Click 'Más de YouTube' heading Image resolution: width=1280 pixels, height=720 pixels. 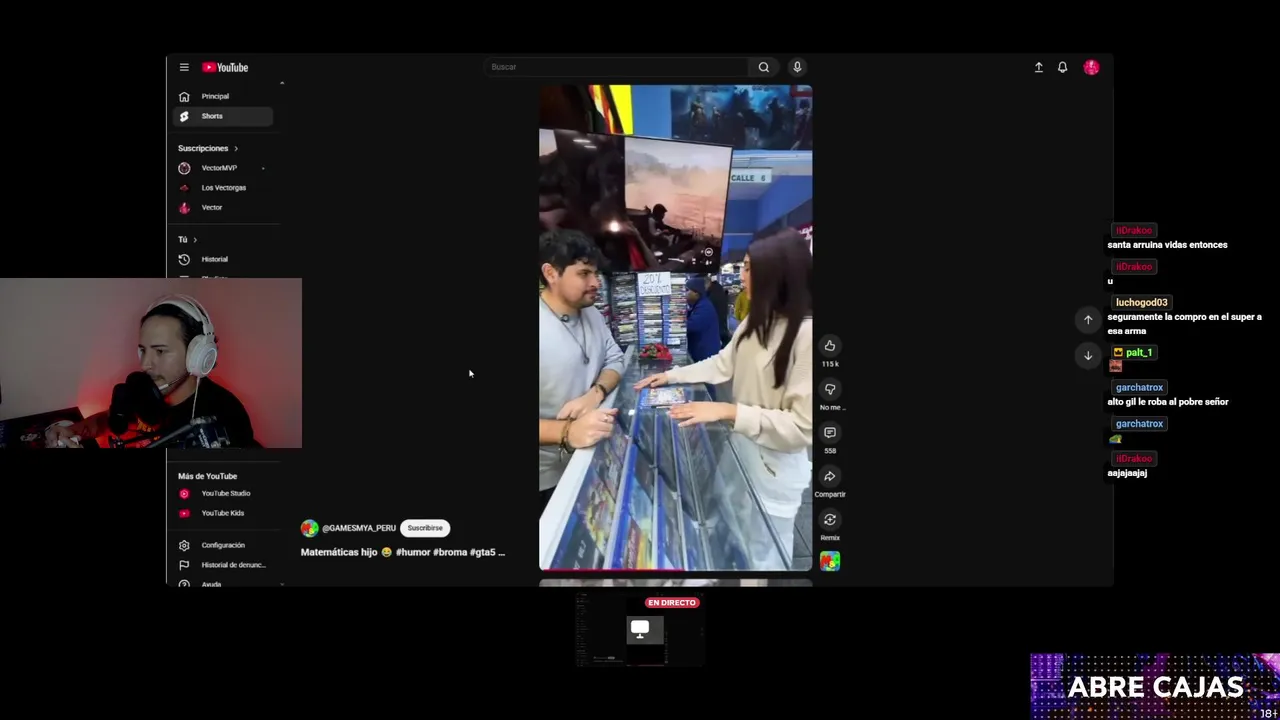click(207, 476)
